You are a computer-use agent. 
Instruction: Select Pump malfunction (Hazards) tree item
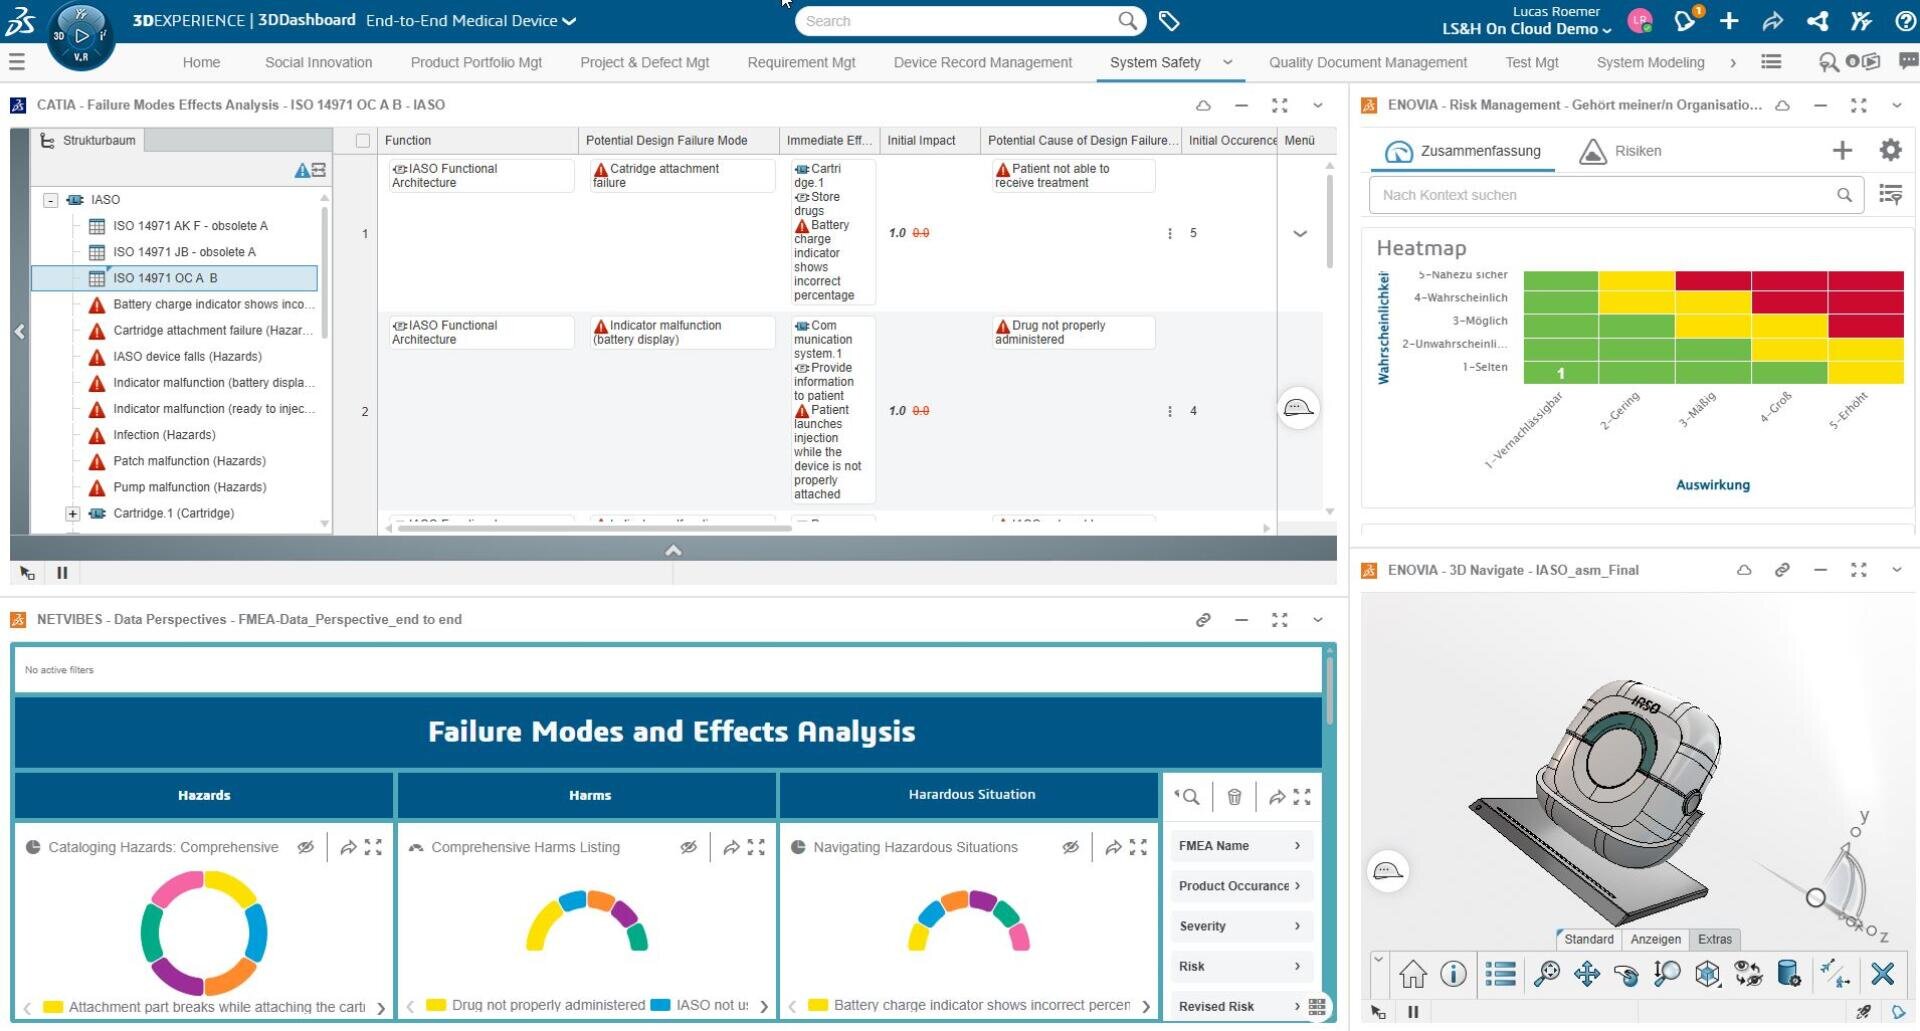point(189,487)
